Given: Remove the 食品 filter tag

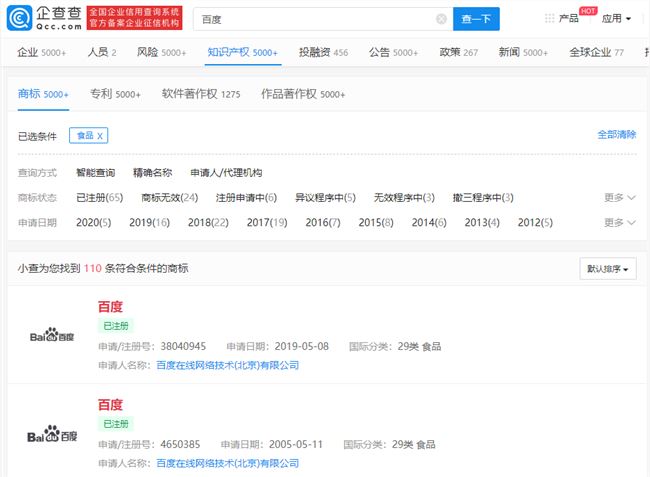Looking at the screenshot, I should point(100,136).
